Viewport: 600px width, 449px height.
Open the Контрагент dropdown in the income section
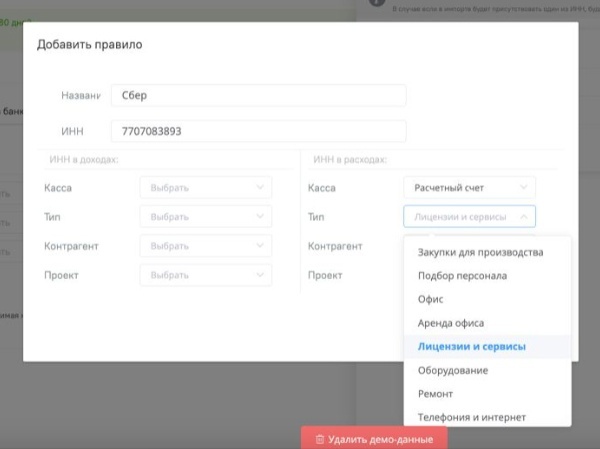pos(206,246)
